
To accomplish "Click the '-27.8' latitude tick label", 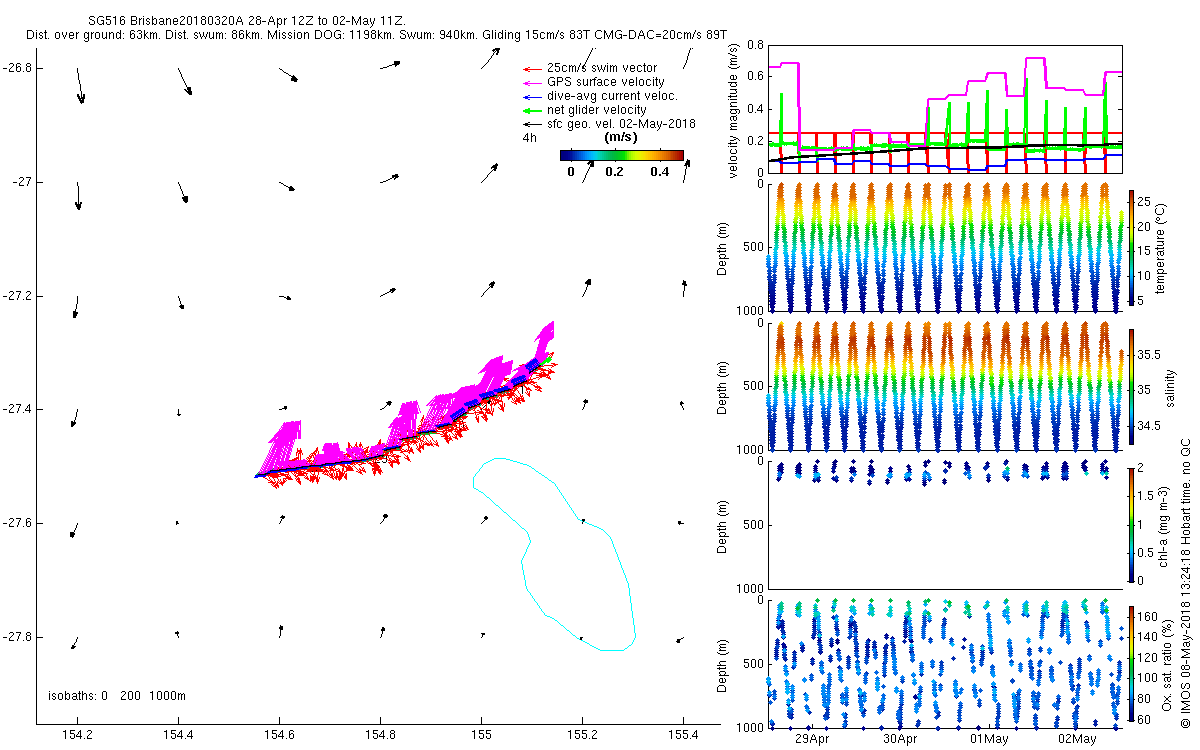I will click(16, 637).
